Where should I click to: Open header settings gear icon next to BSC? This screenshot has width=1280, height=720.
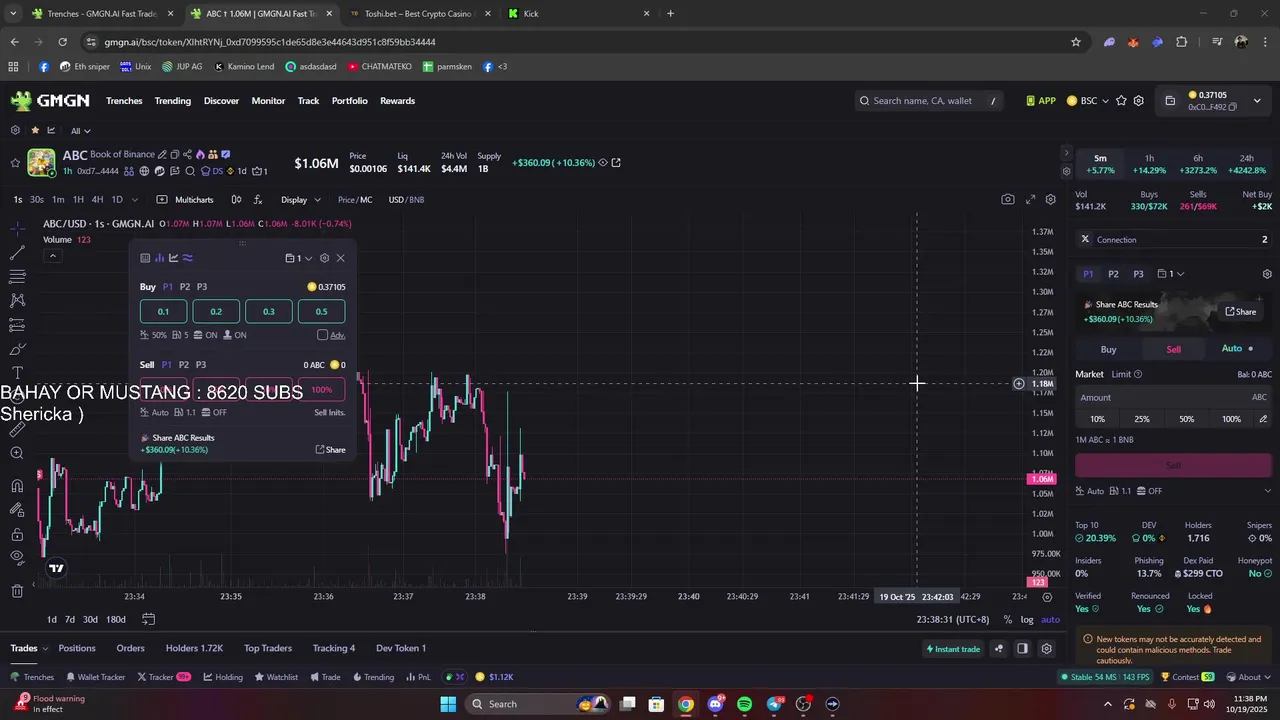point(1138,101)
